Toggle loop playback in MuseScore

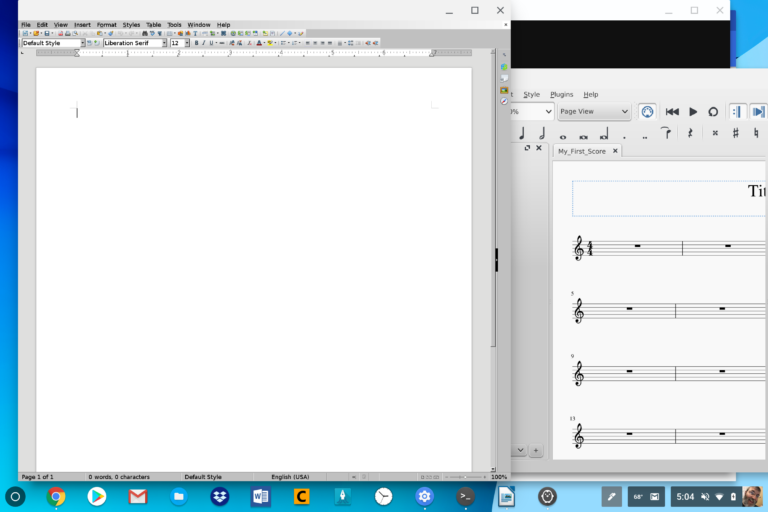(x=713, y=112)
